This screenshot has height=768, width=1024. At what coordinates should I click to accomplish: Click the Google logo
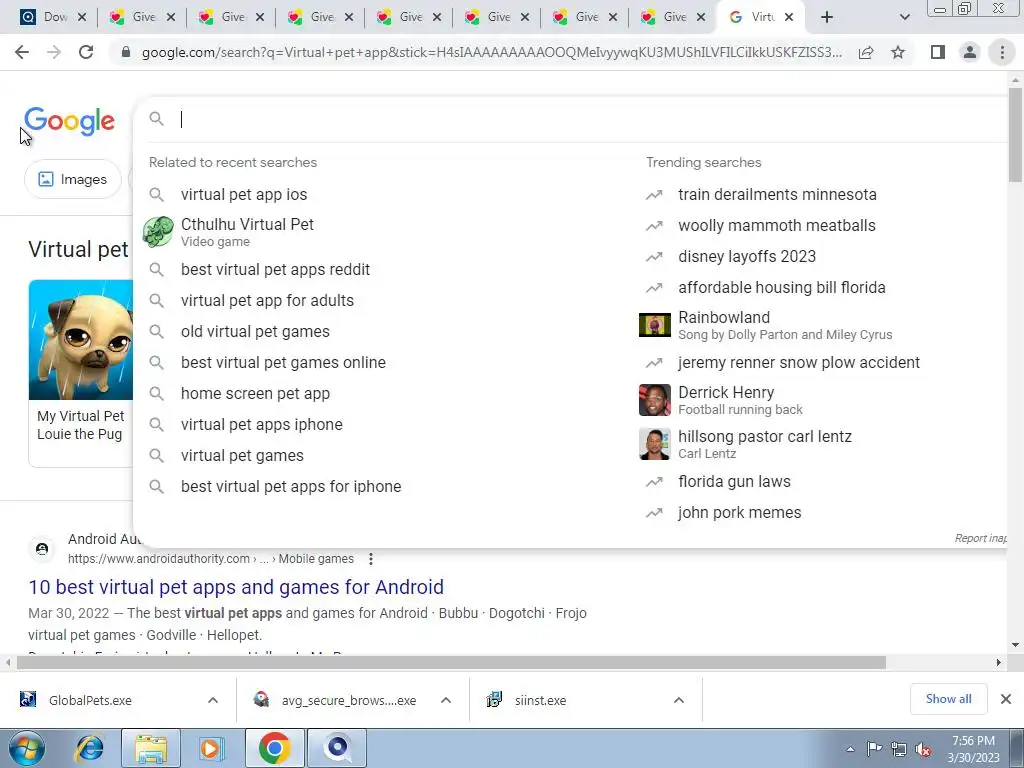coord(69,121)
